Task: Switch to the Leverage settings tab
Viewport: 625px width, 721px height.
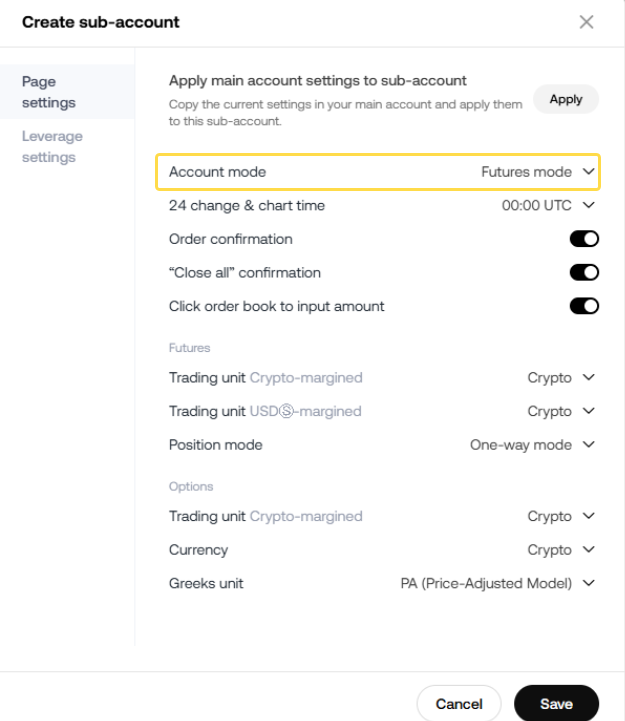Action: [x=52, y=146]
